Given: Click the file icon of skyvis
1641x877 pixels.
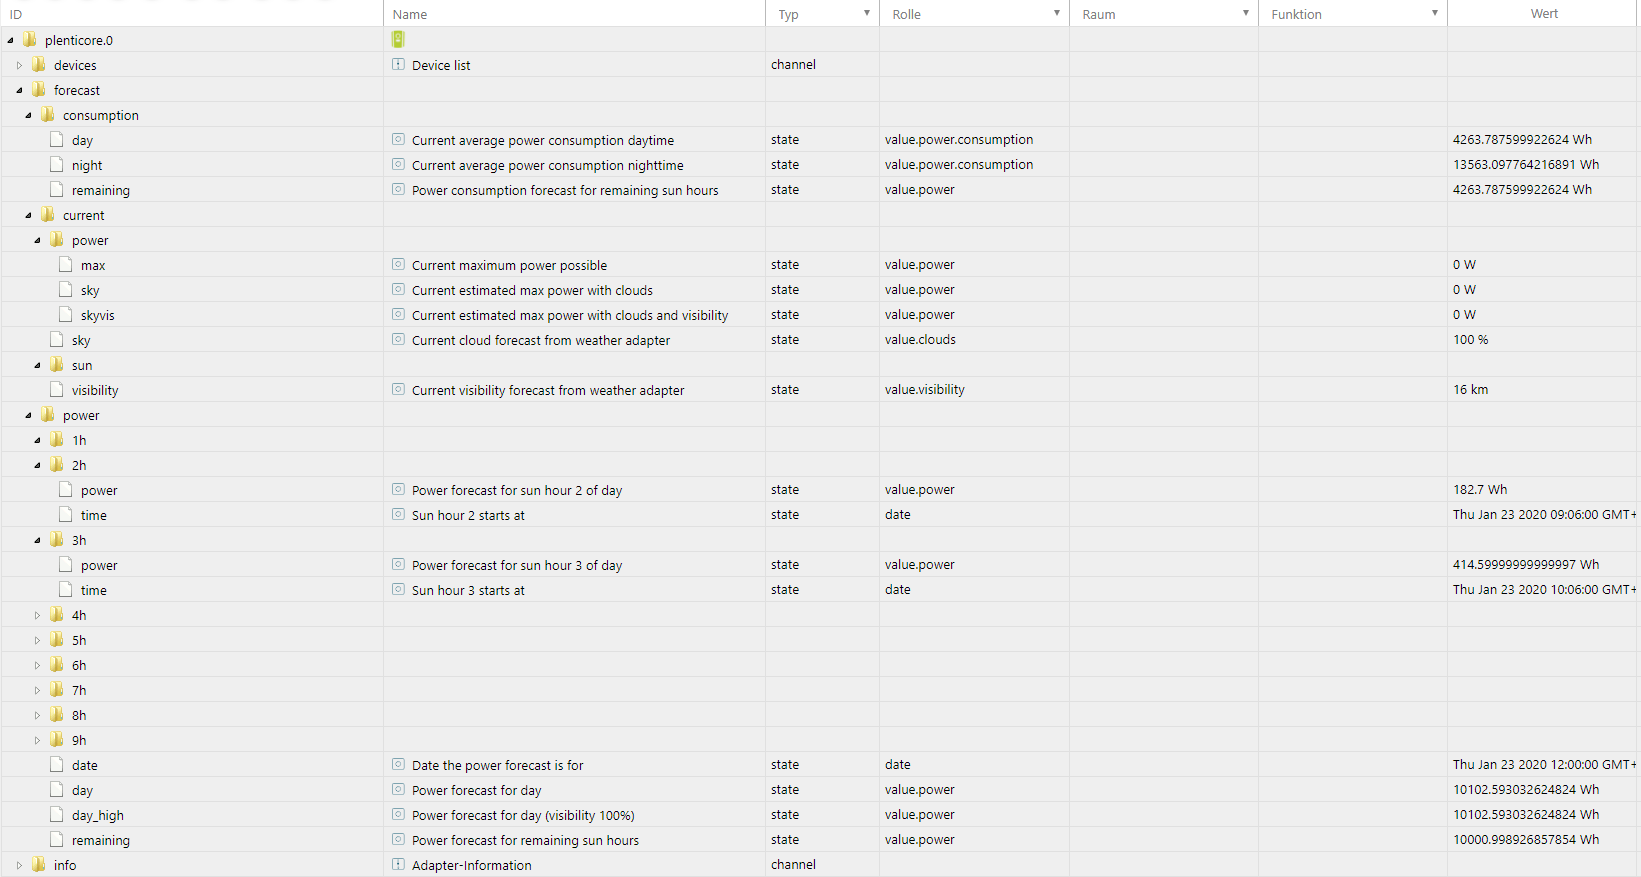Looking at the screenshot, I should click(66, 314).
